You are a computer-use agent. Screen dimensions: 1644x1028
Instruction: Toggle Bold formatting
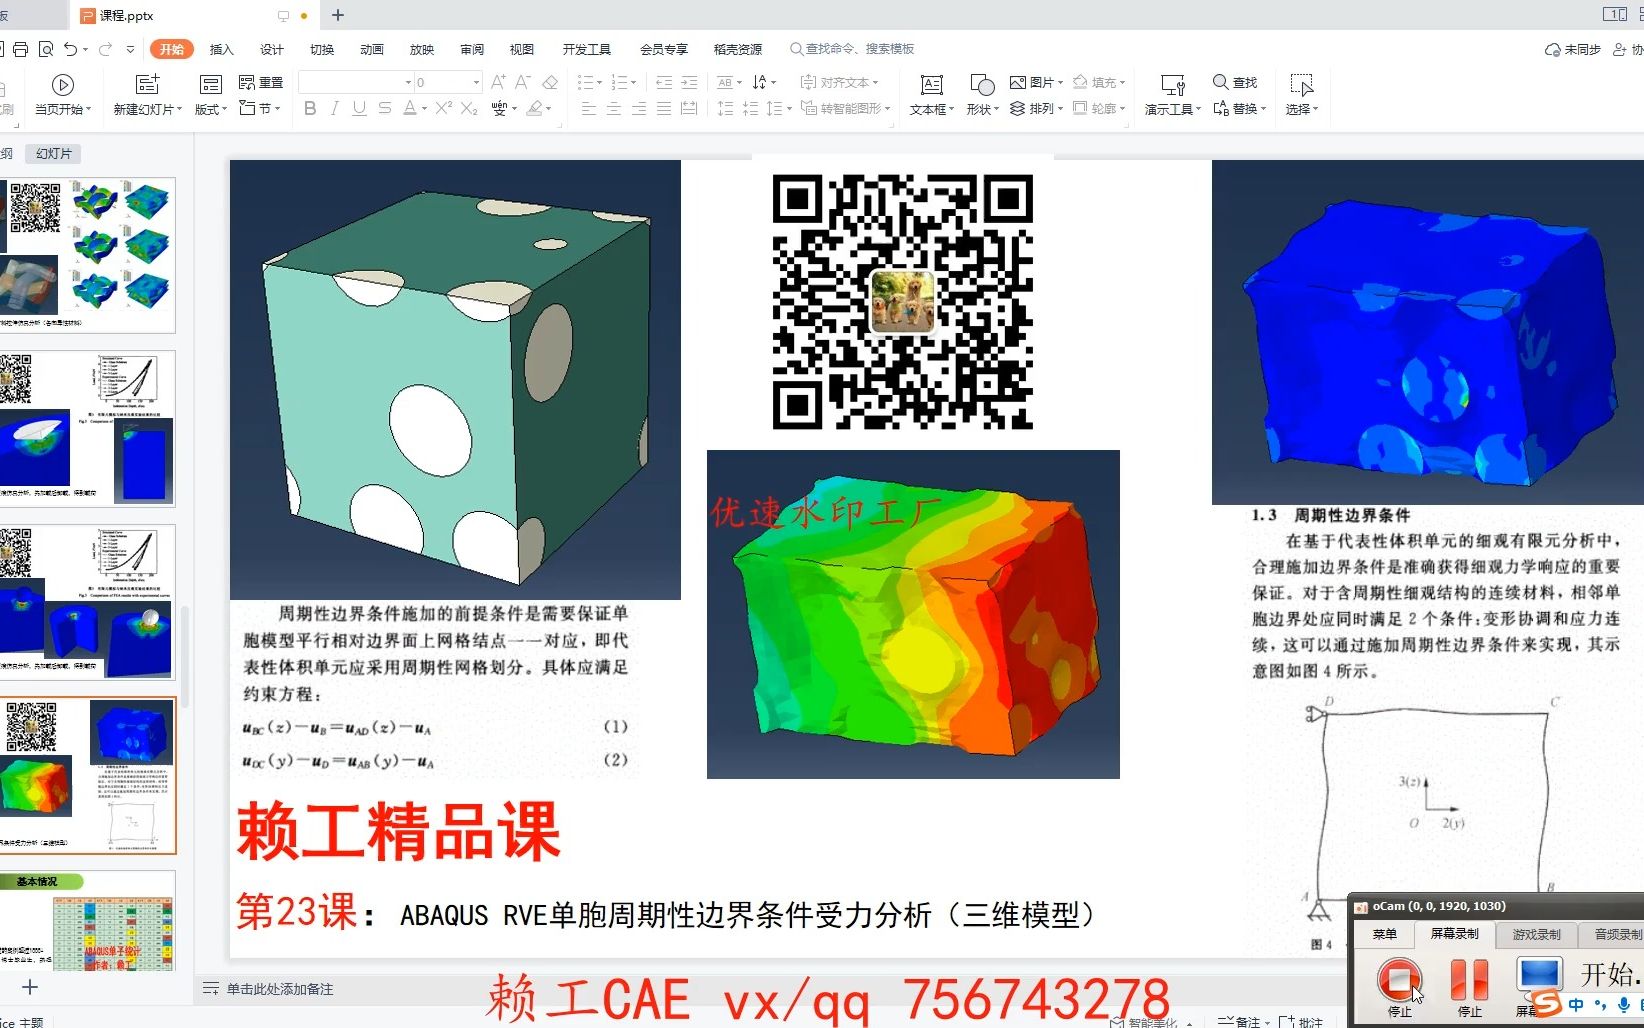pyautogui.click(x=310, y=108)
